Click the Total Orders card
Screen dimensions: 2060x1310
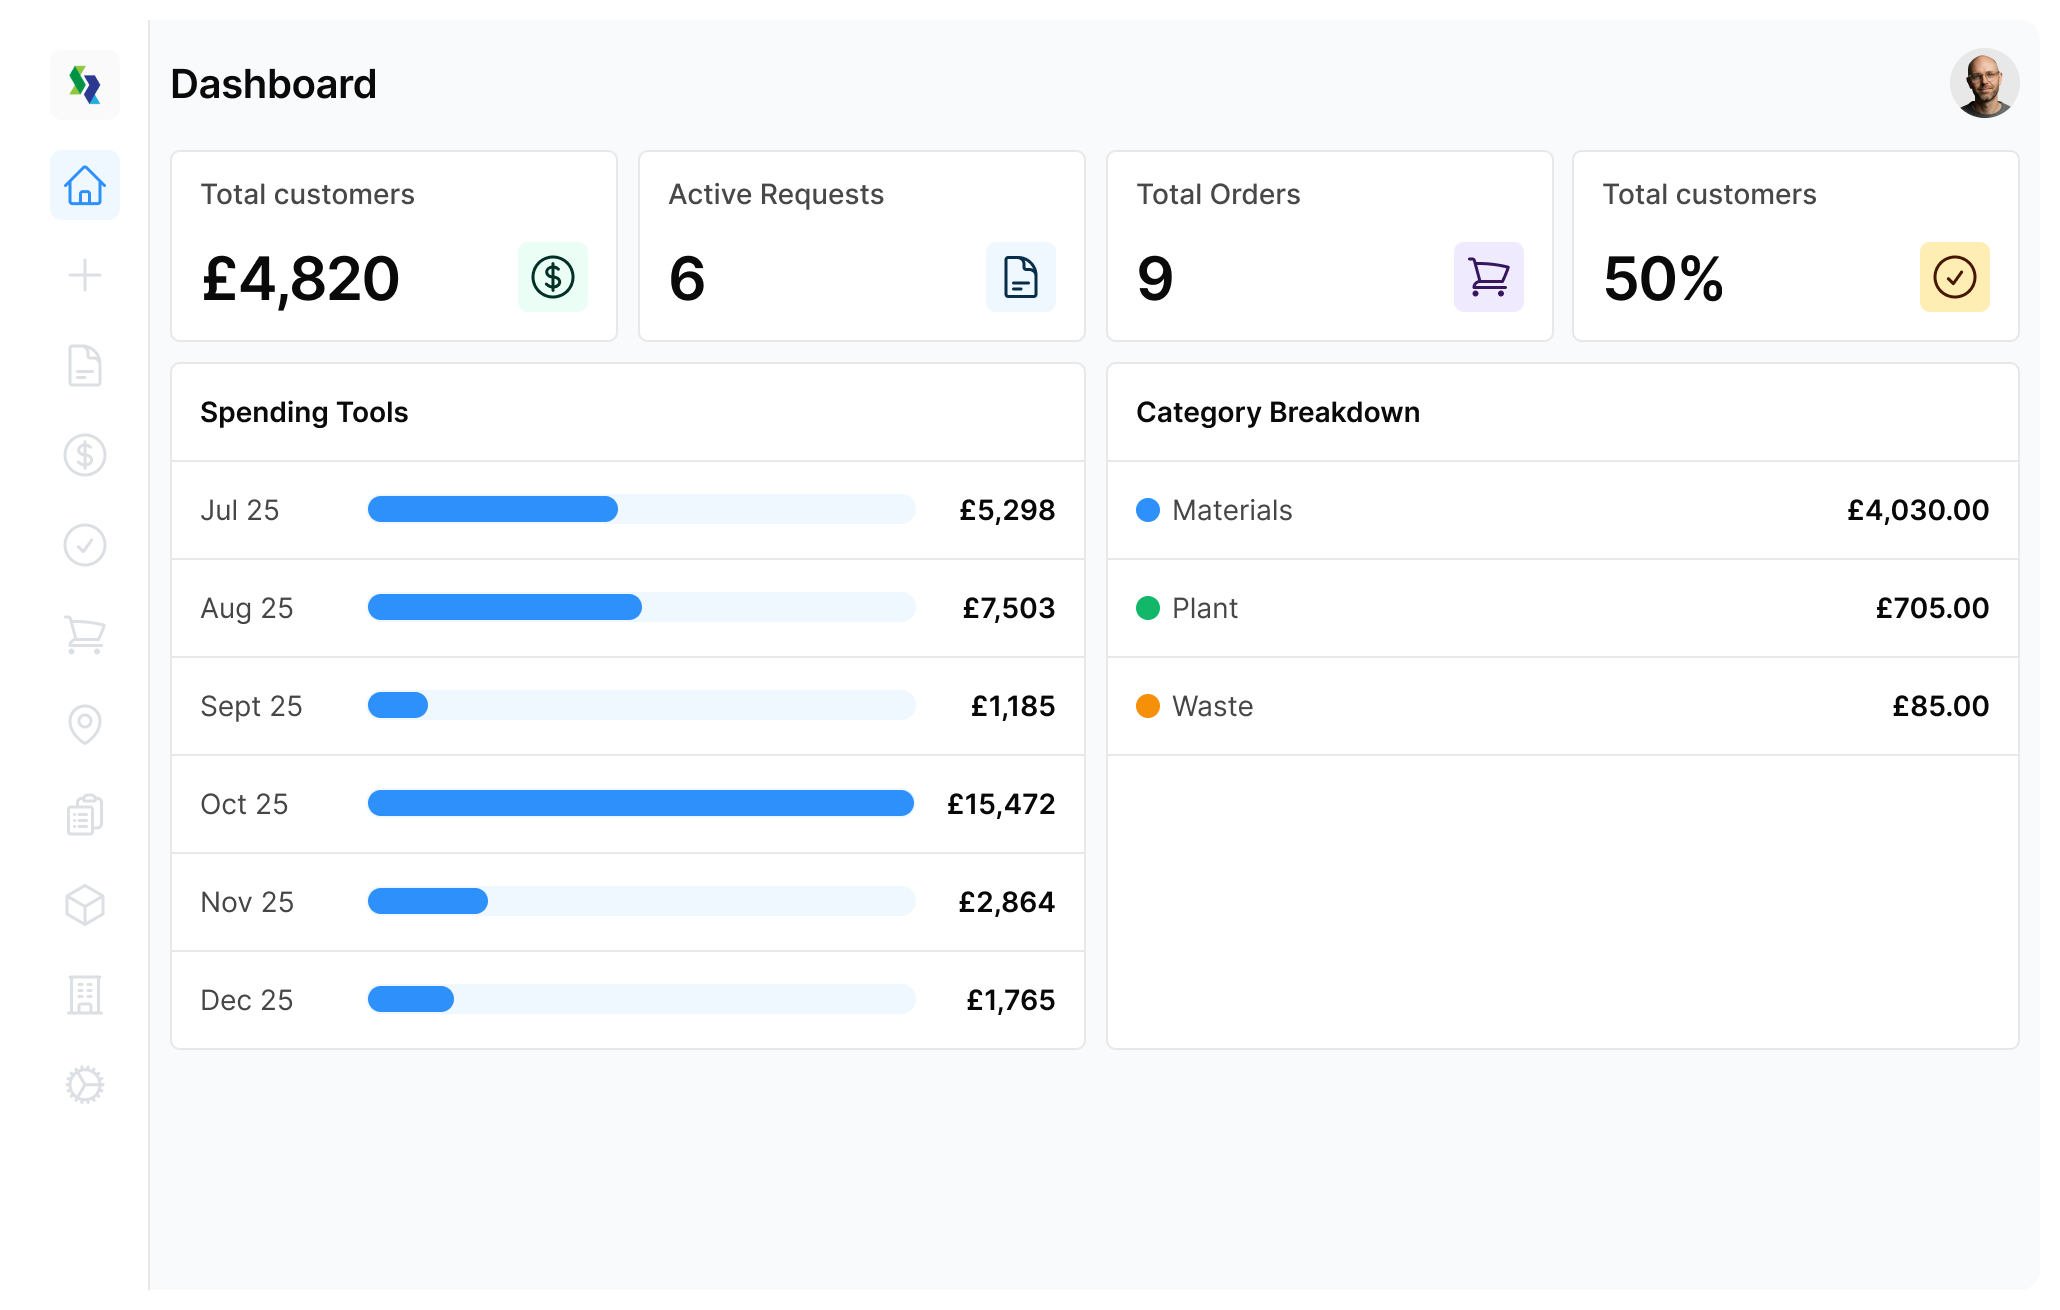click(1329, 246)
